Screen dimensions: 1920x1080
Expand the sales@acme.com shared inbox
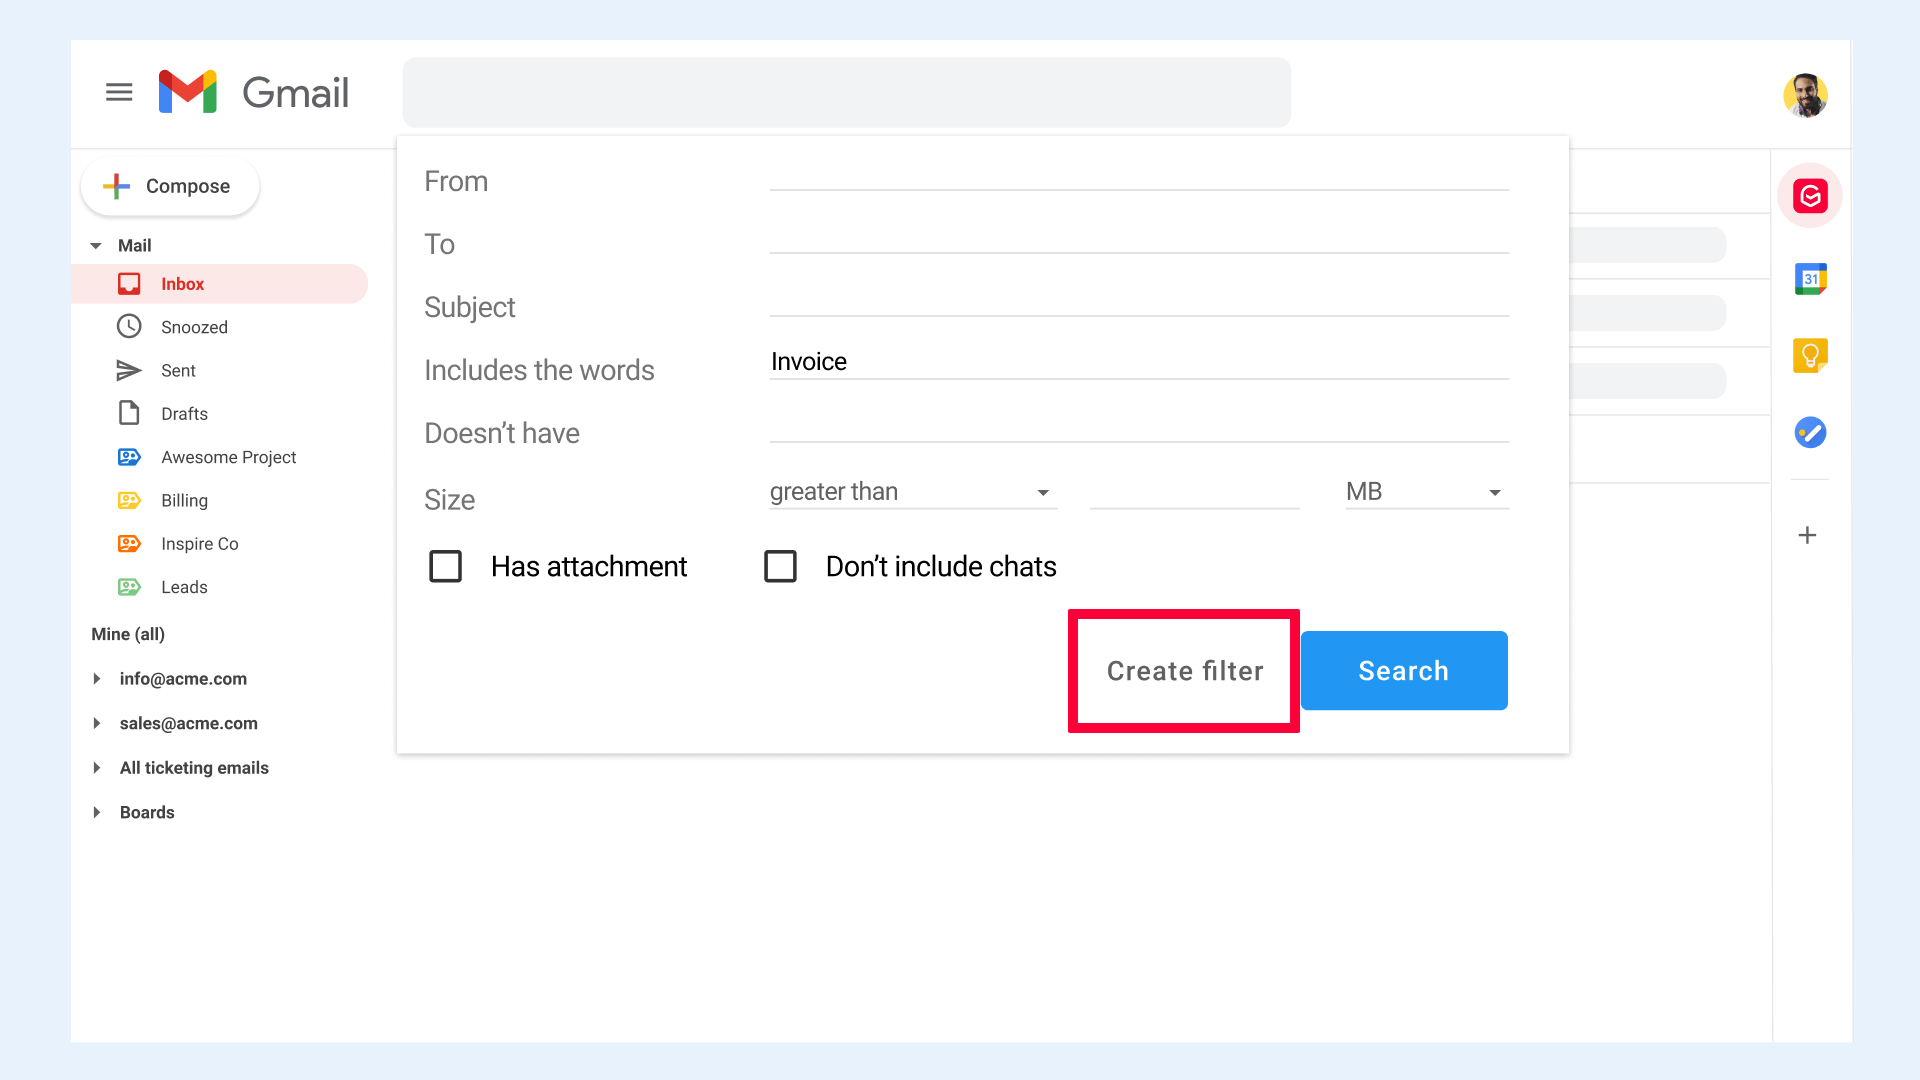coord(97,723)
